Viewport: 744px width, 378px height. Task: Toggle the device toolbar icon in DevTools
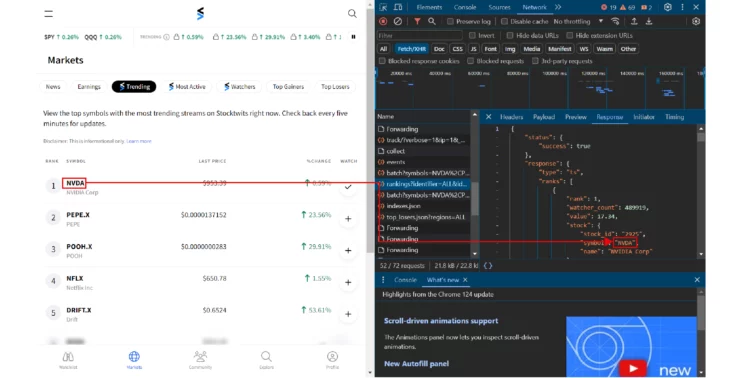(398, 7)
